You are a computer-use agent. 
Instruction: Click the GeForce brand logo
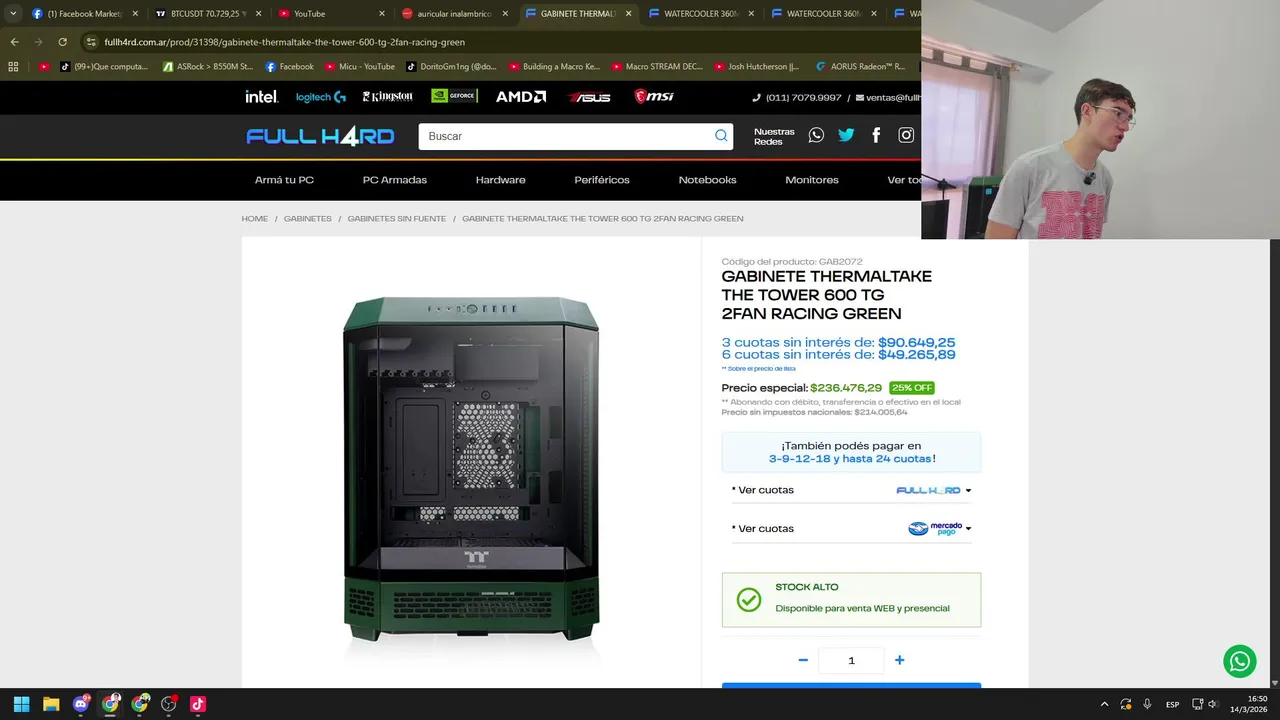454,96
